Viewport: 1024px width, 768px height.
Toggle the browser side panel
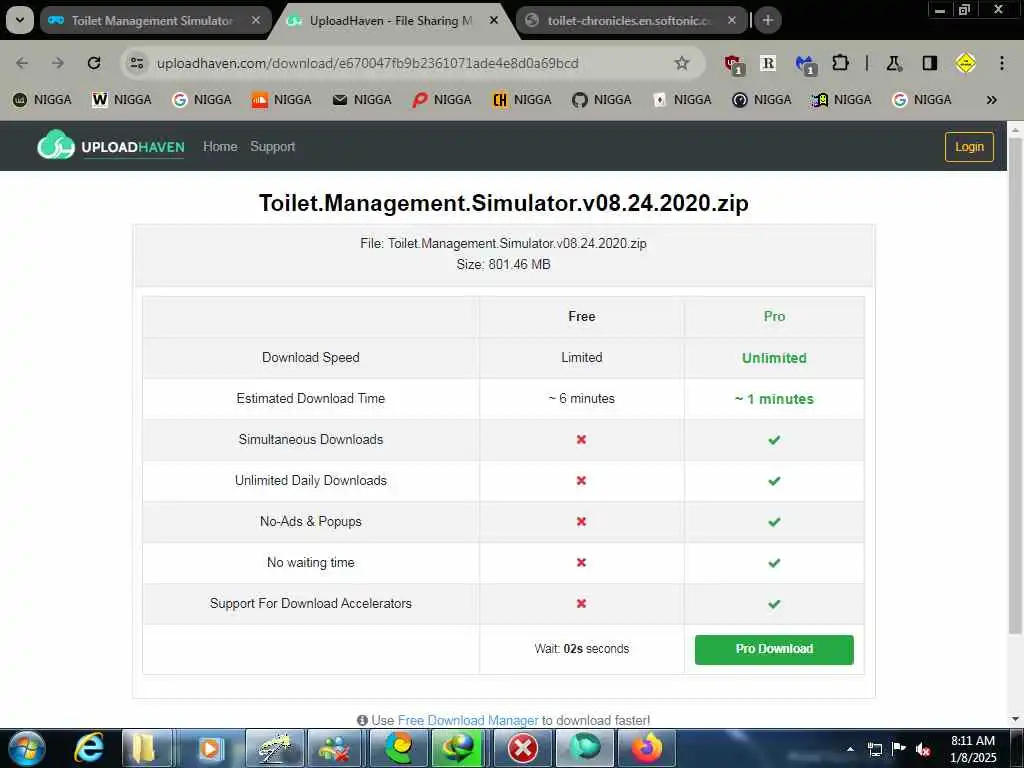930,63
